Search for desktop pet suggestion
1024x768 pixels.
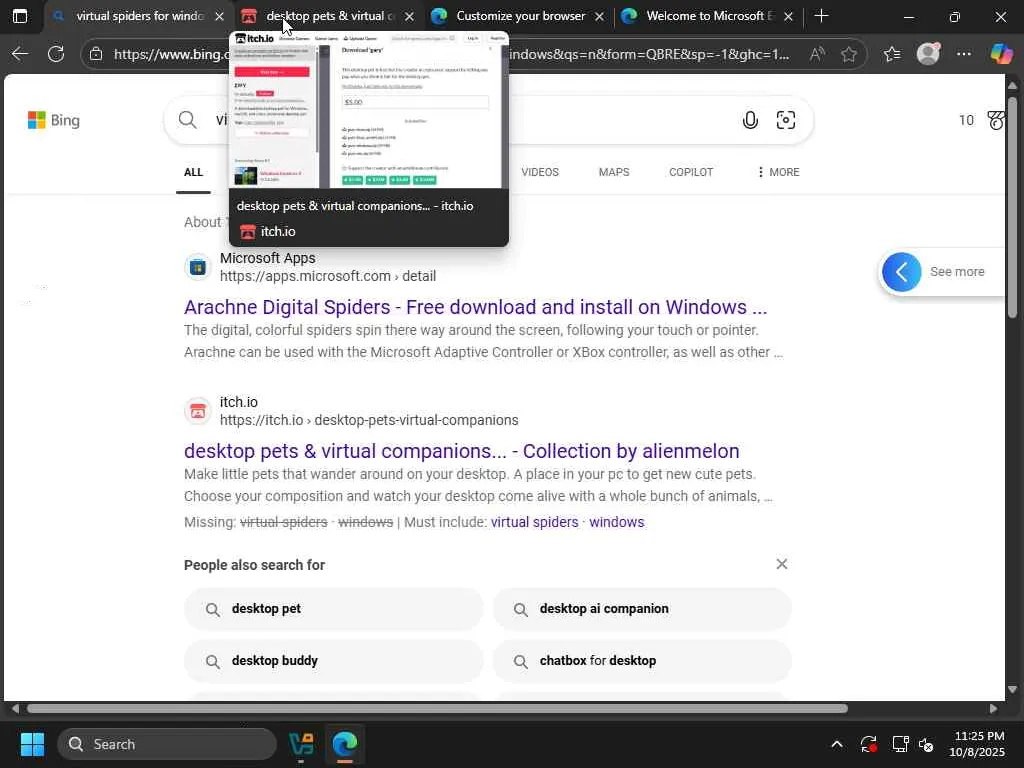click(x=334, y=609)
